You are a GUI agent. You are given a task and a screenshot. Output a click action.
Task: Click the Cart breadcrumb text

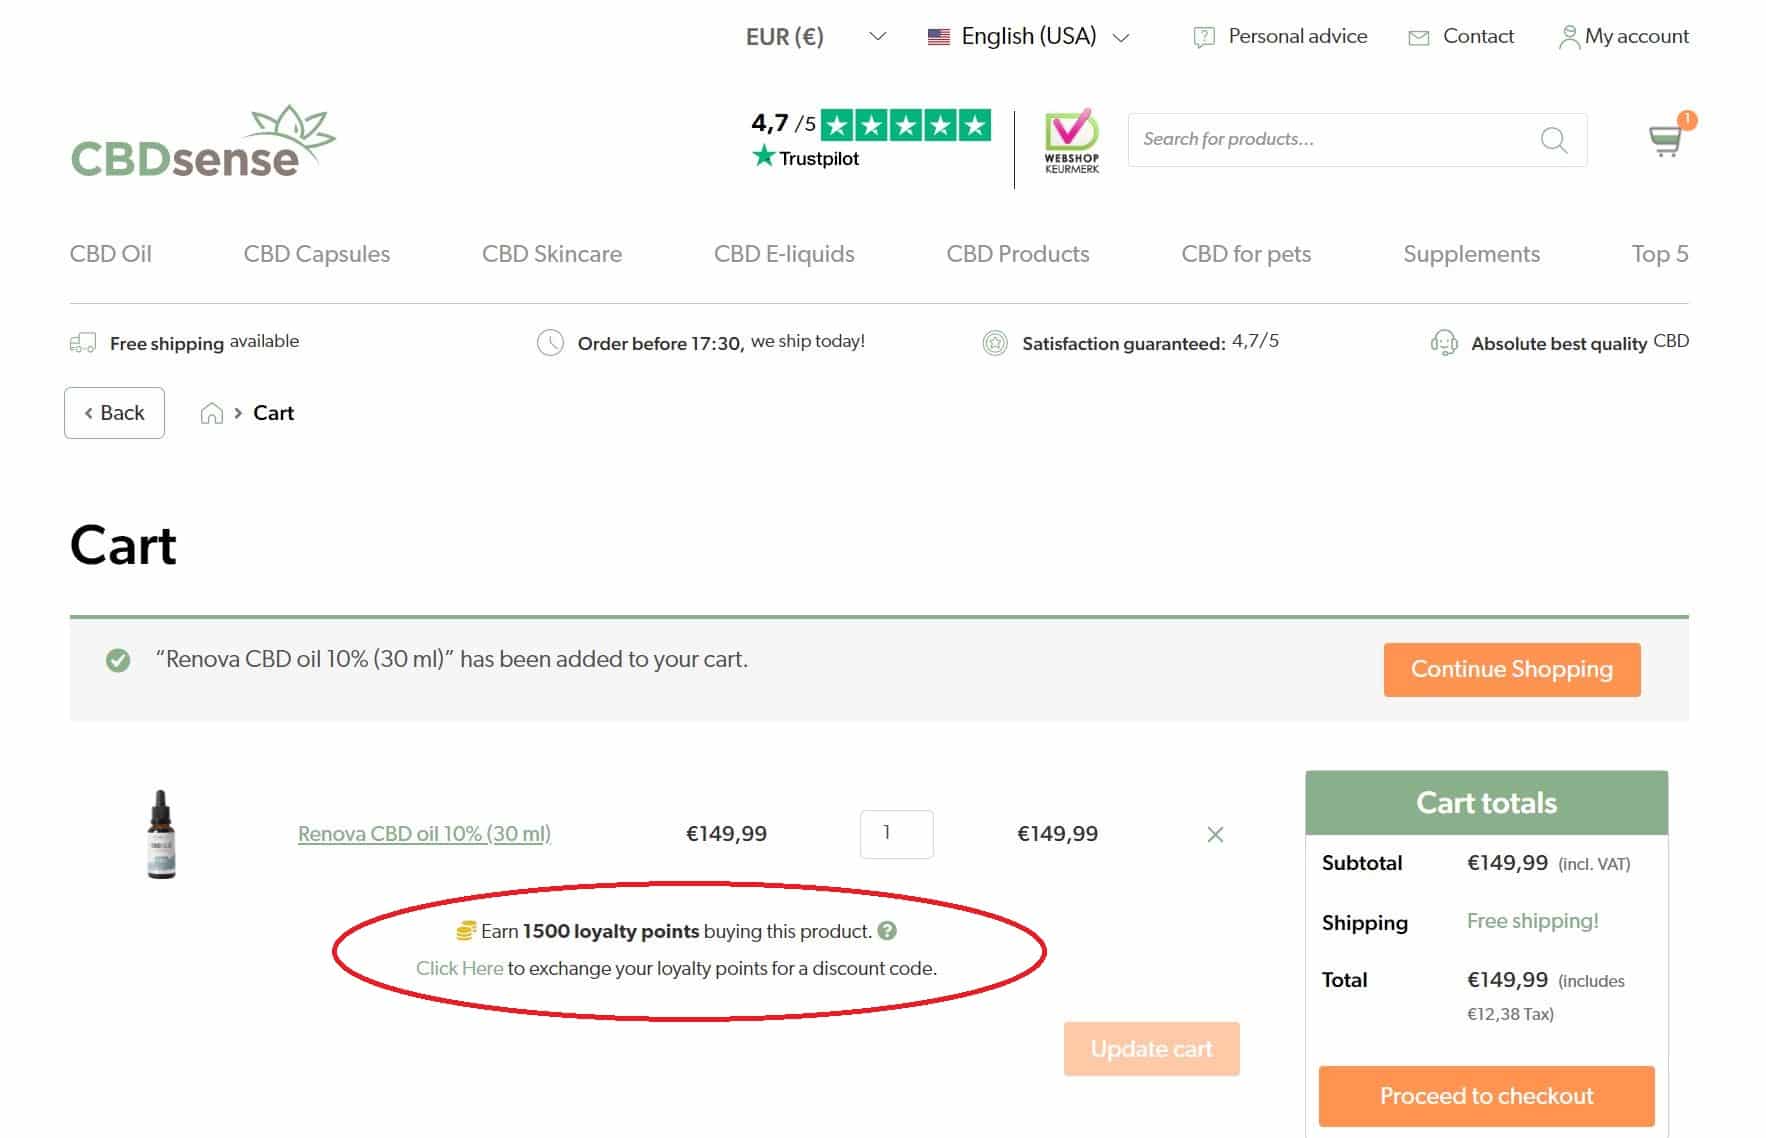[x=273, y=413]
